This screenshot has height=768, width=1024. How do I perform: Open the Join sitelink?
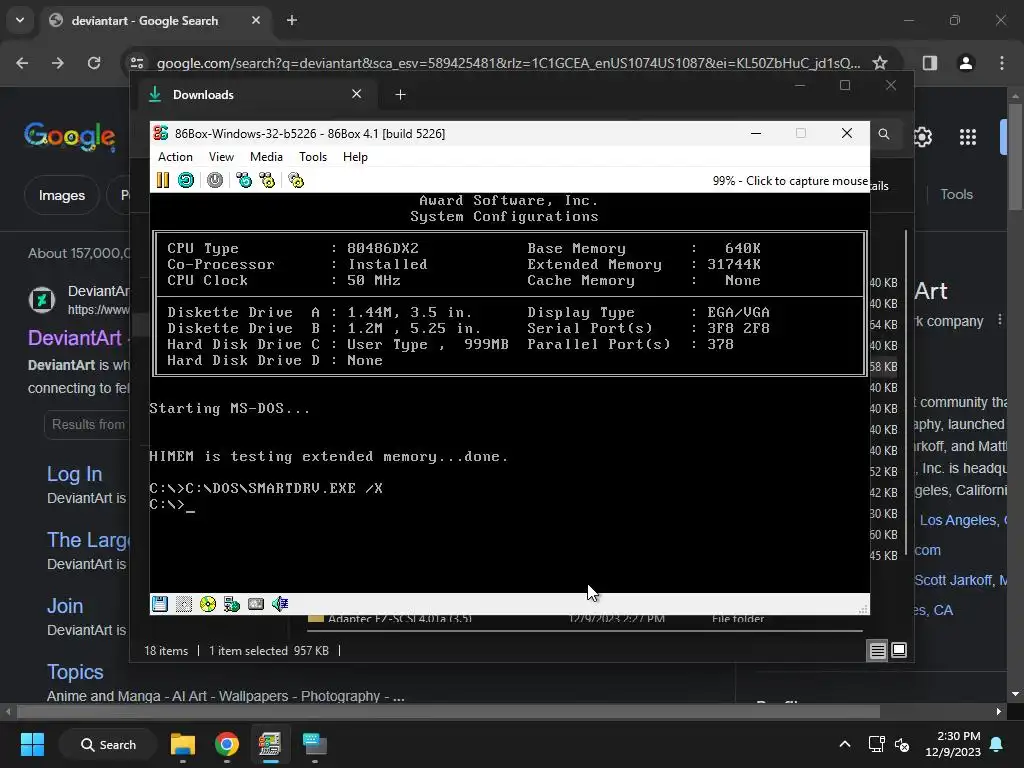click(65, 606)
